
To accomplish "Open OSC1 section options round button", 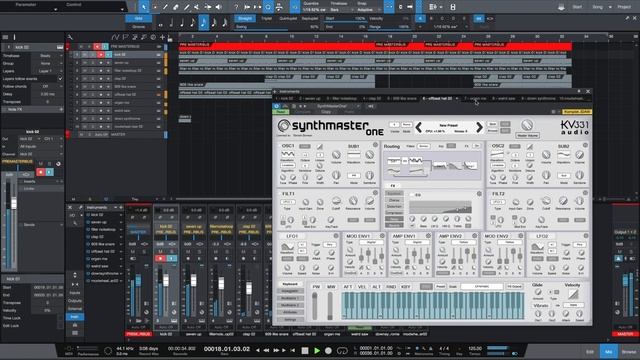I will click(x=375, y=145).
